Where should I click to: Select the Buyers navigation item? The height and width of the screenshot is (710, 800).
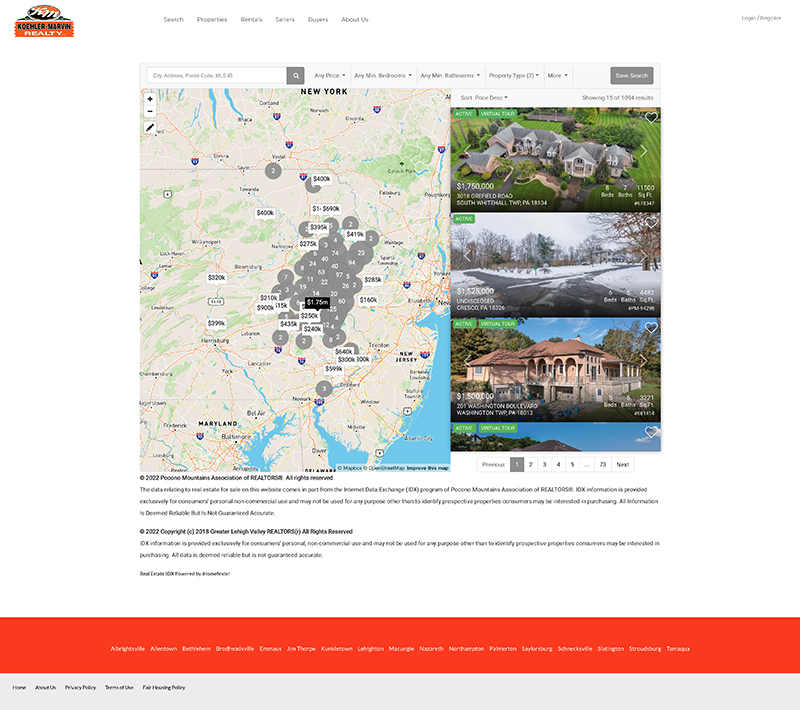(317, 19)
